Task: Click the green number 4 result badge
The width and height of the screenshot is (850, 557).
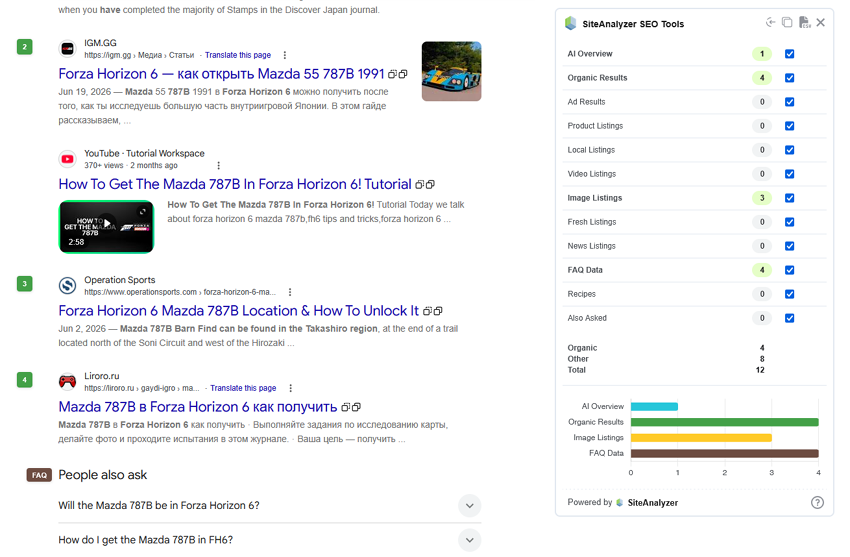Action: (x=24, y=380)
